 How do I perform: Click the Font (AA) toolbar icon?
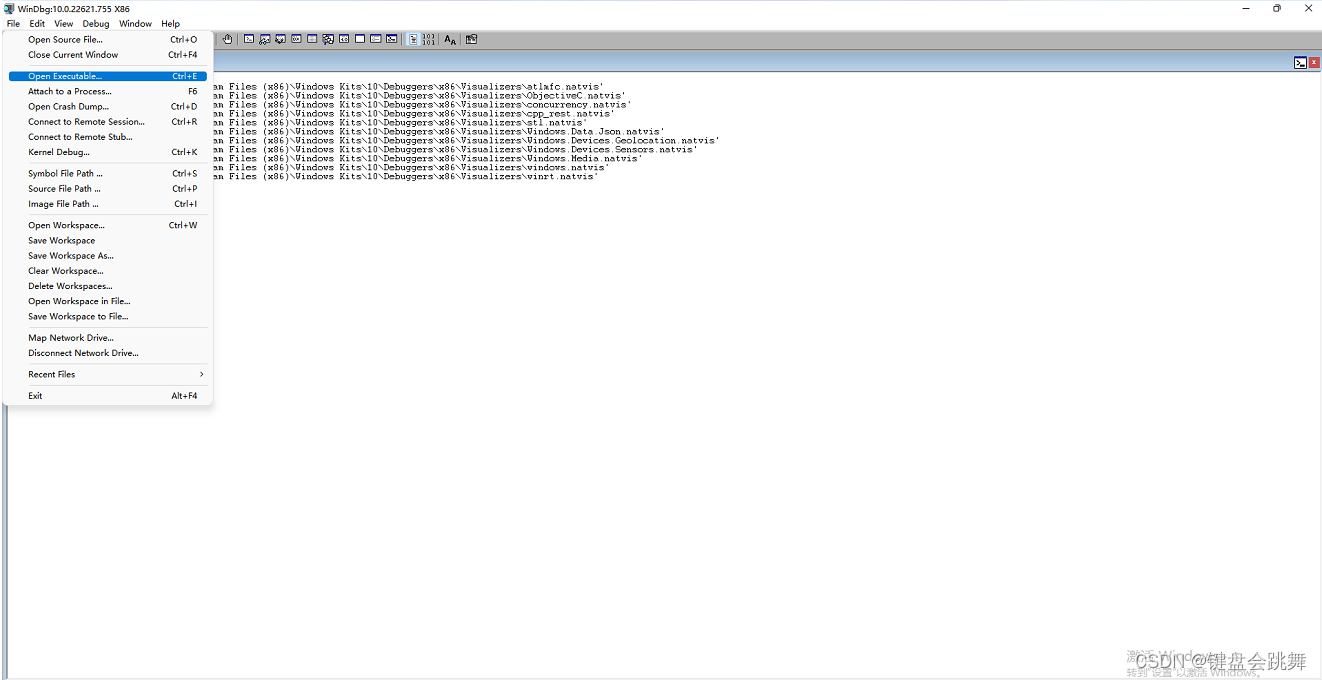coord(449,39)
